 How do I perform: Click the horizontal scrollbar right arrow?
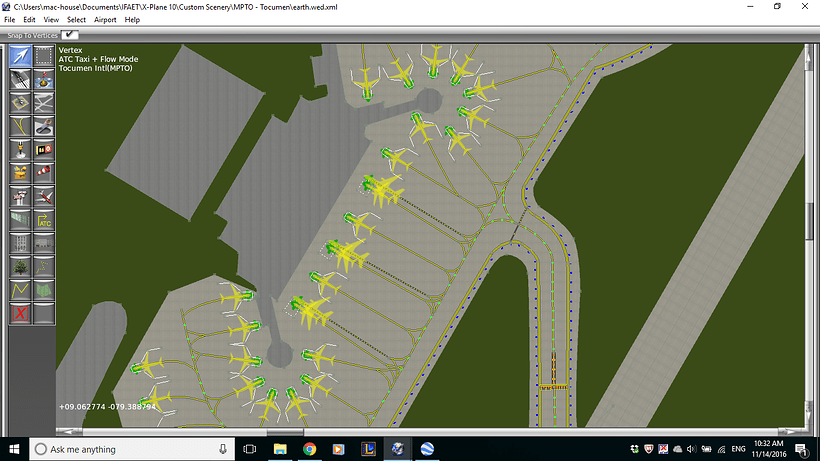791,432
